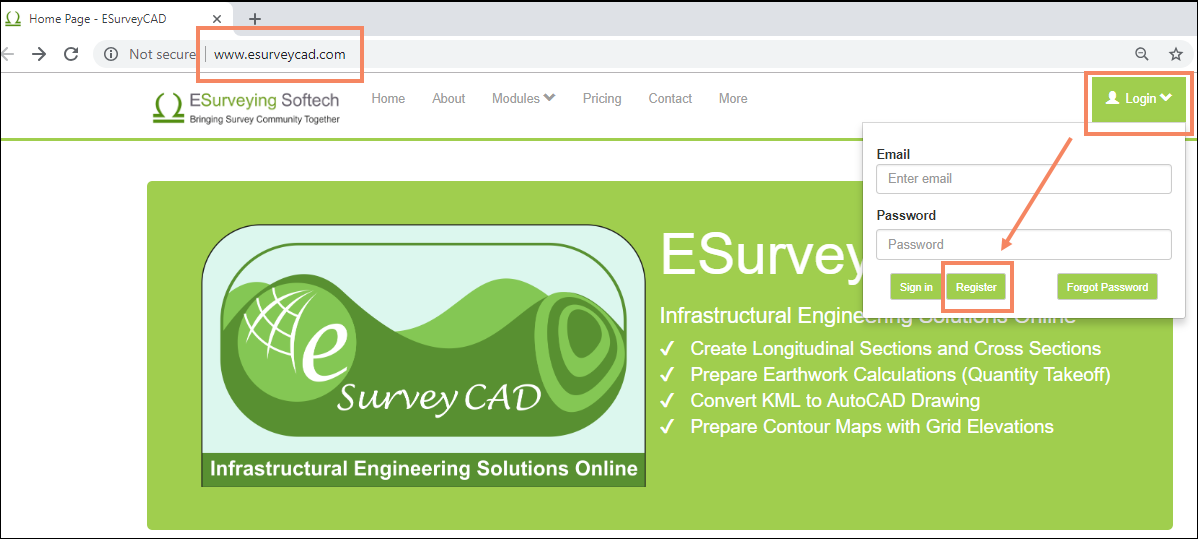
Task: Bookmark this page with the star icon
Action: 1176,54
